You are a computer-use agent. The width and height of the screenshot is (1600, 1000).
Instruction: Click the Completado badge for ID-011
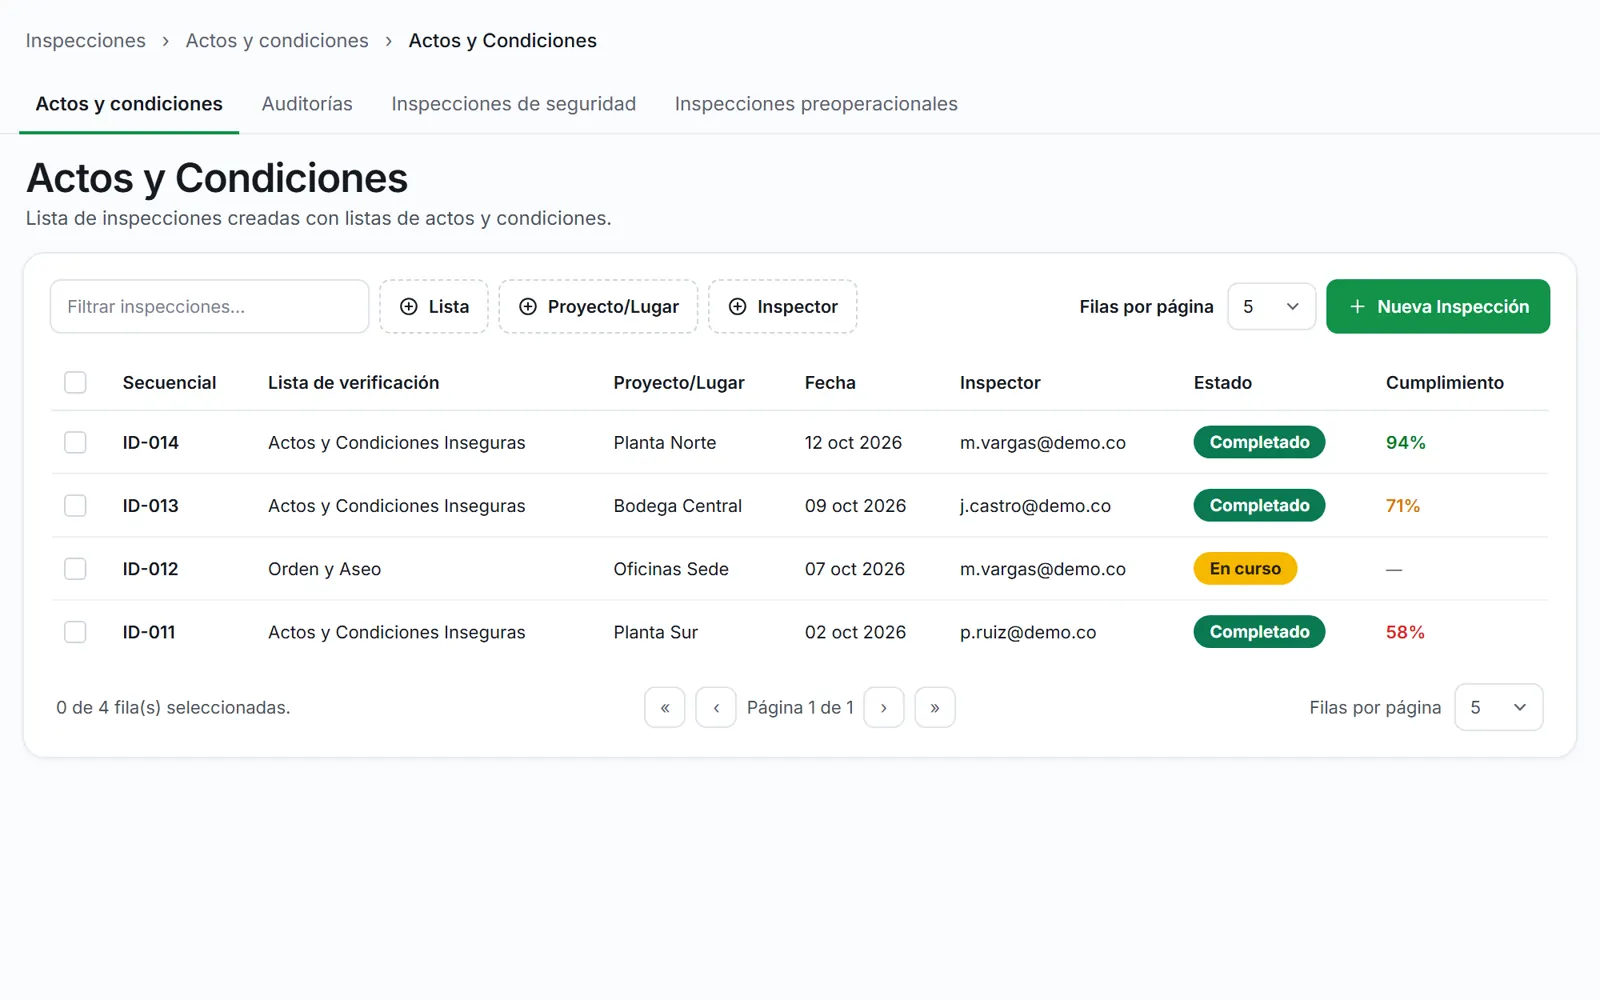click(x=1259, y=631)
